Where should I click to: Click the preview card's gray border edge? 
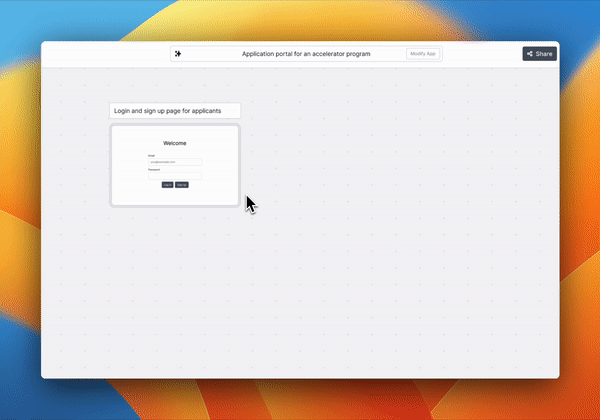111,166
